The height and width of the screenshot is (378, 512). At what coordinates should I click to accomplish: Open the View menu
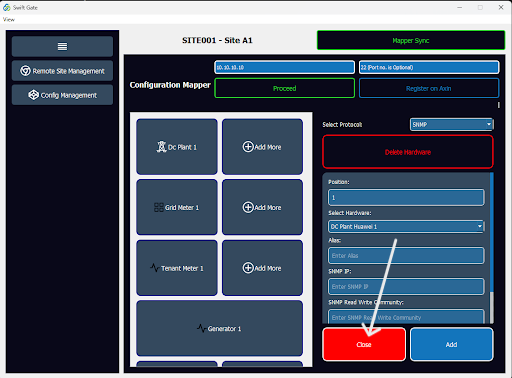coord(9,20)
